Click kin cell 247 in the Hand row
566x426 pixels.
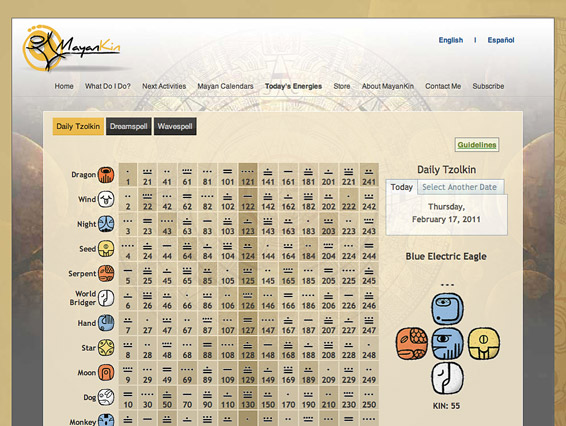[369, 323]
